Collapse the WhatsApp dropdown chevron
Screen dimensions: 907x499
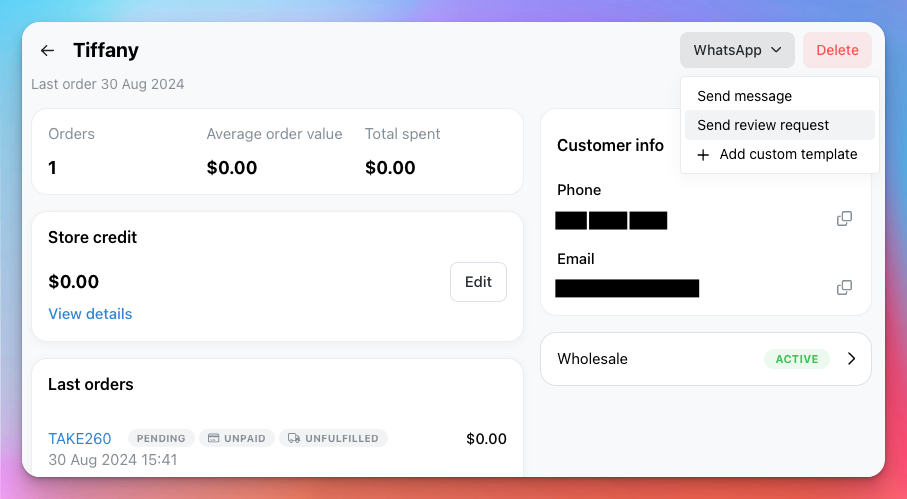coord(776,50)
